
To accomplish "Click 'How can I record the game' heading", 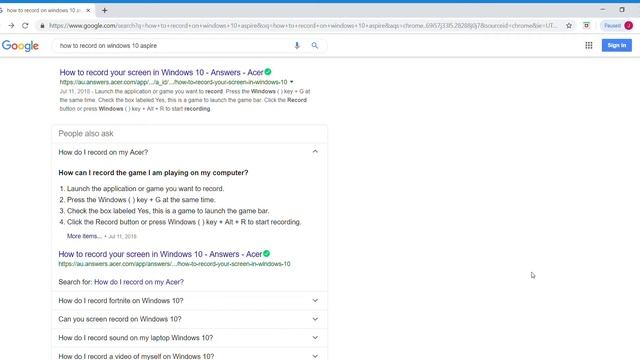I will [153, 173].
